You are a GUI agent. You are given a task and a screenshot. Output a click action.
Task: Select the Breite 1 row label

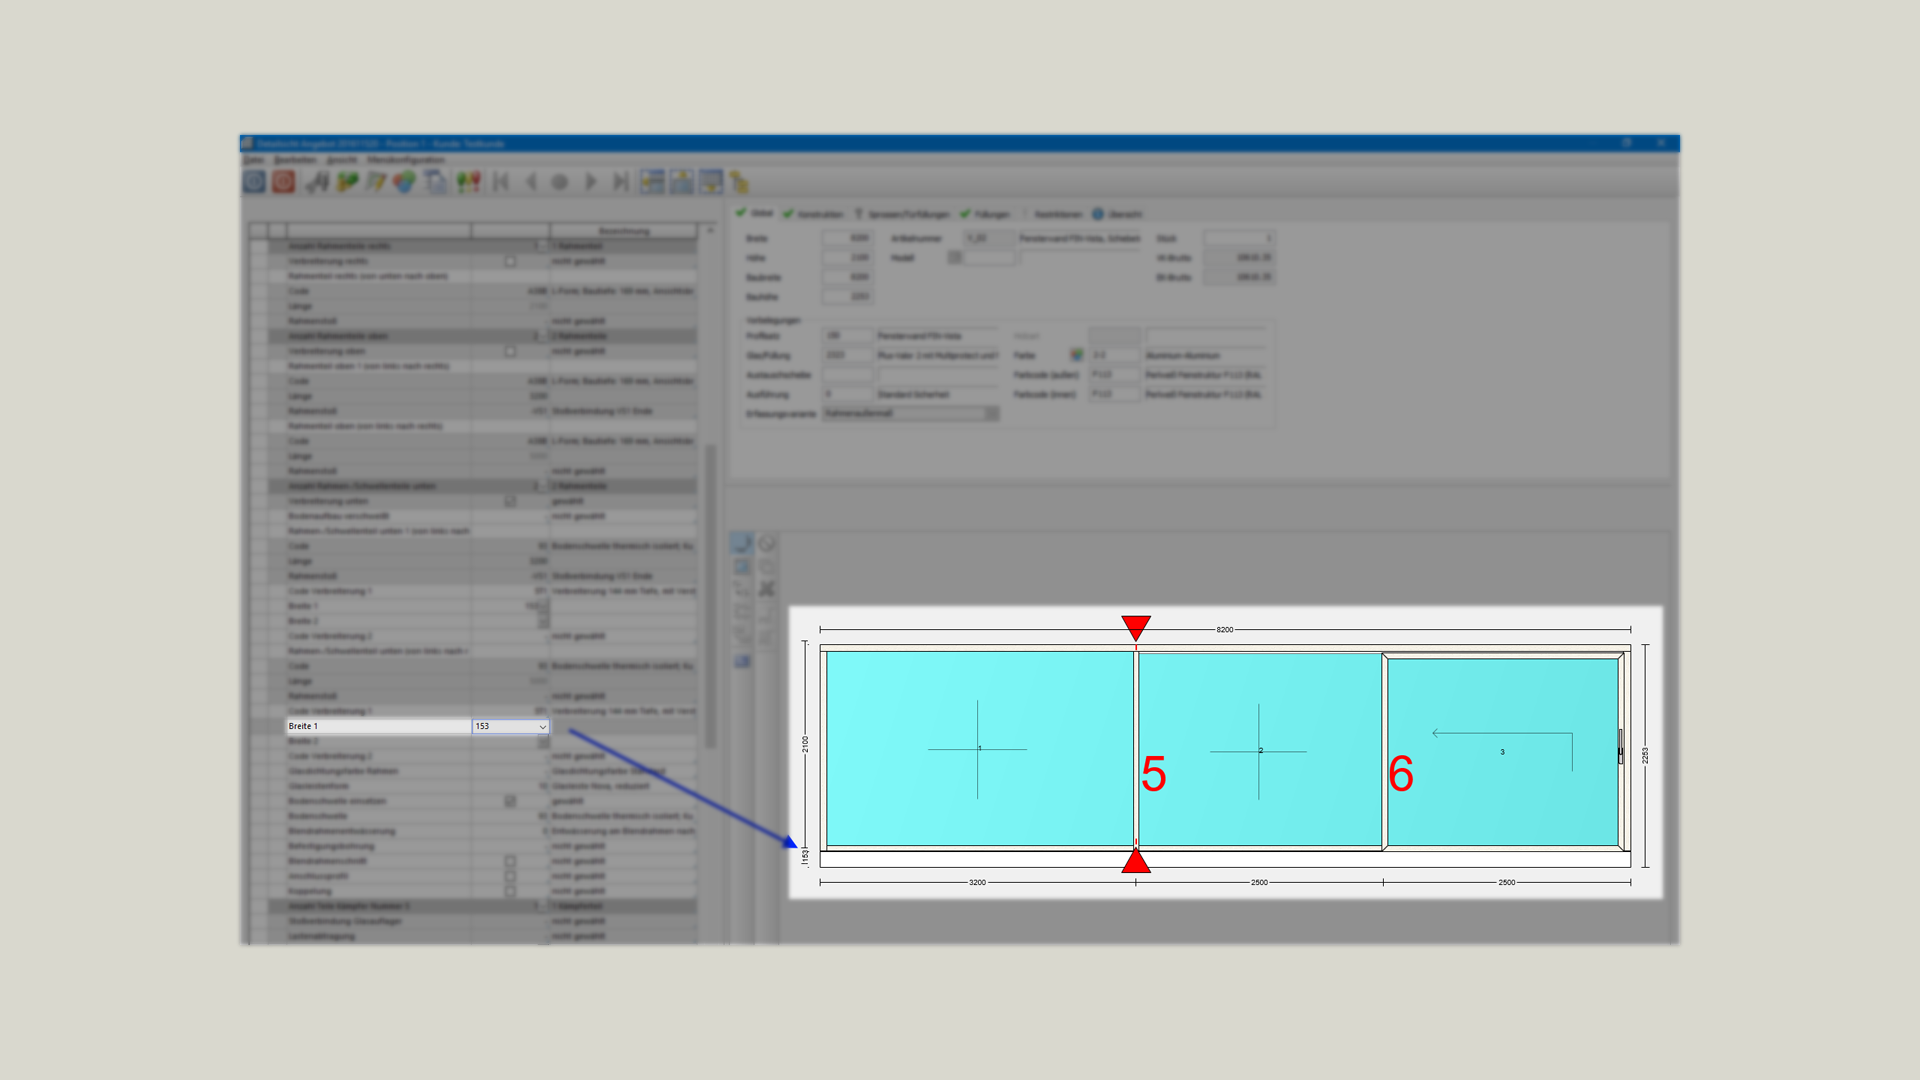click(x=378, y=727)
